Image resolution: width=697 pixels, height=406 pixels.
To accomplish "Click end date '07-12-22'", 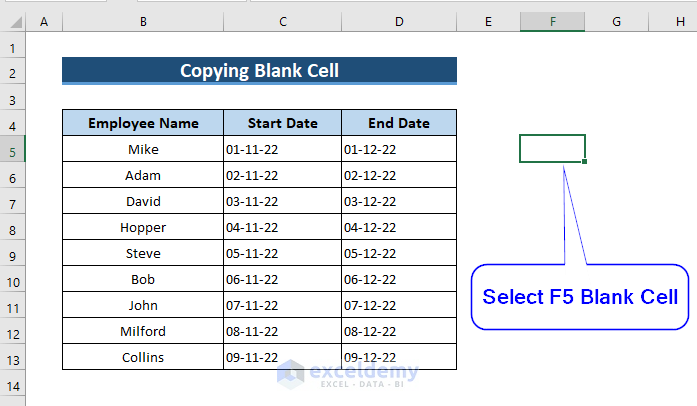I will tap(399, 305).
